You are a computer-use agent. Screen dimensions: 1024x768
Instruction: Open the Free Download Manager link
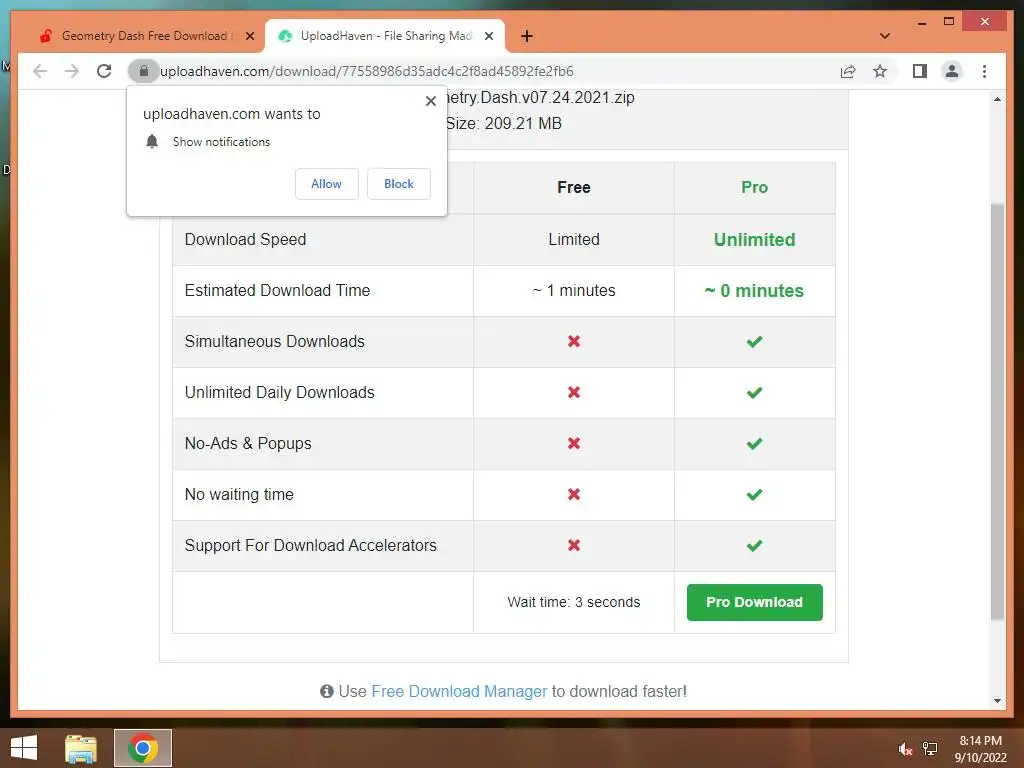(x=459, y=691)
